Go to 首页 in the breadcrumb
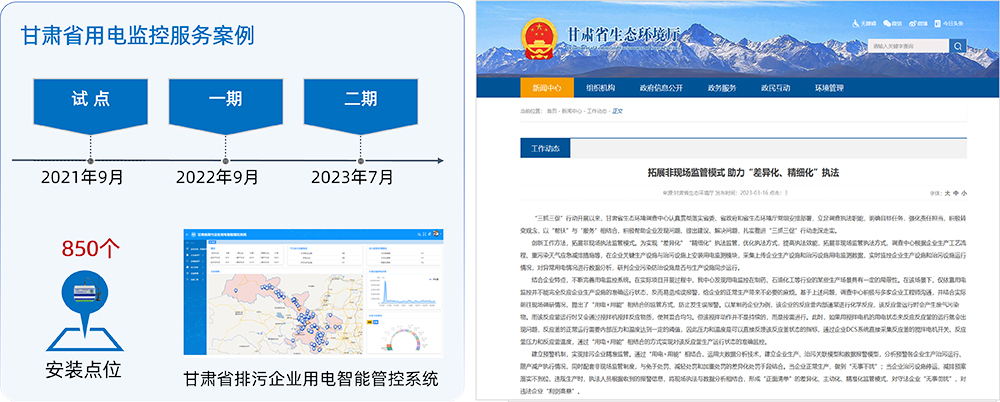This screenshot has width=1000, height=402. [552, 111]
